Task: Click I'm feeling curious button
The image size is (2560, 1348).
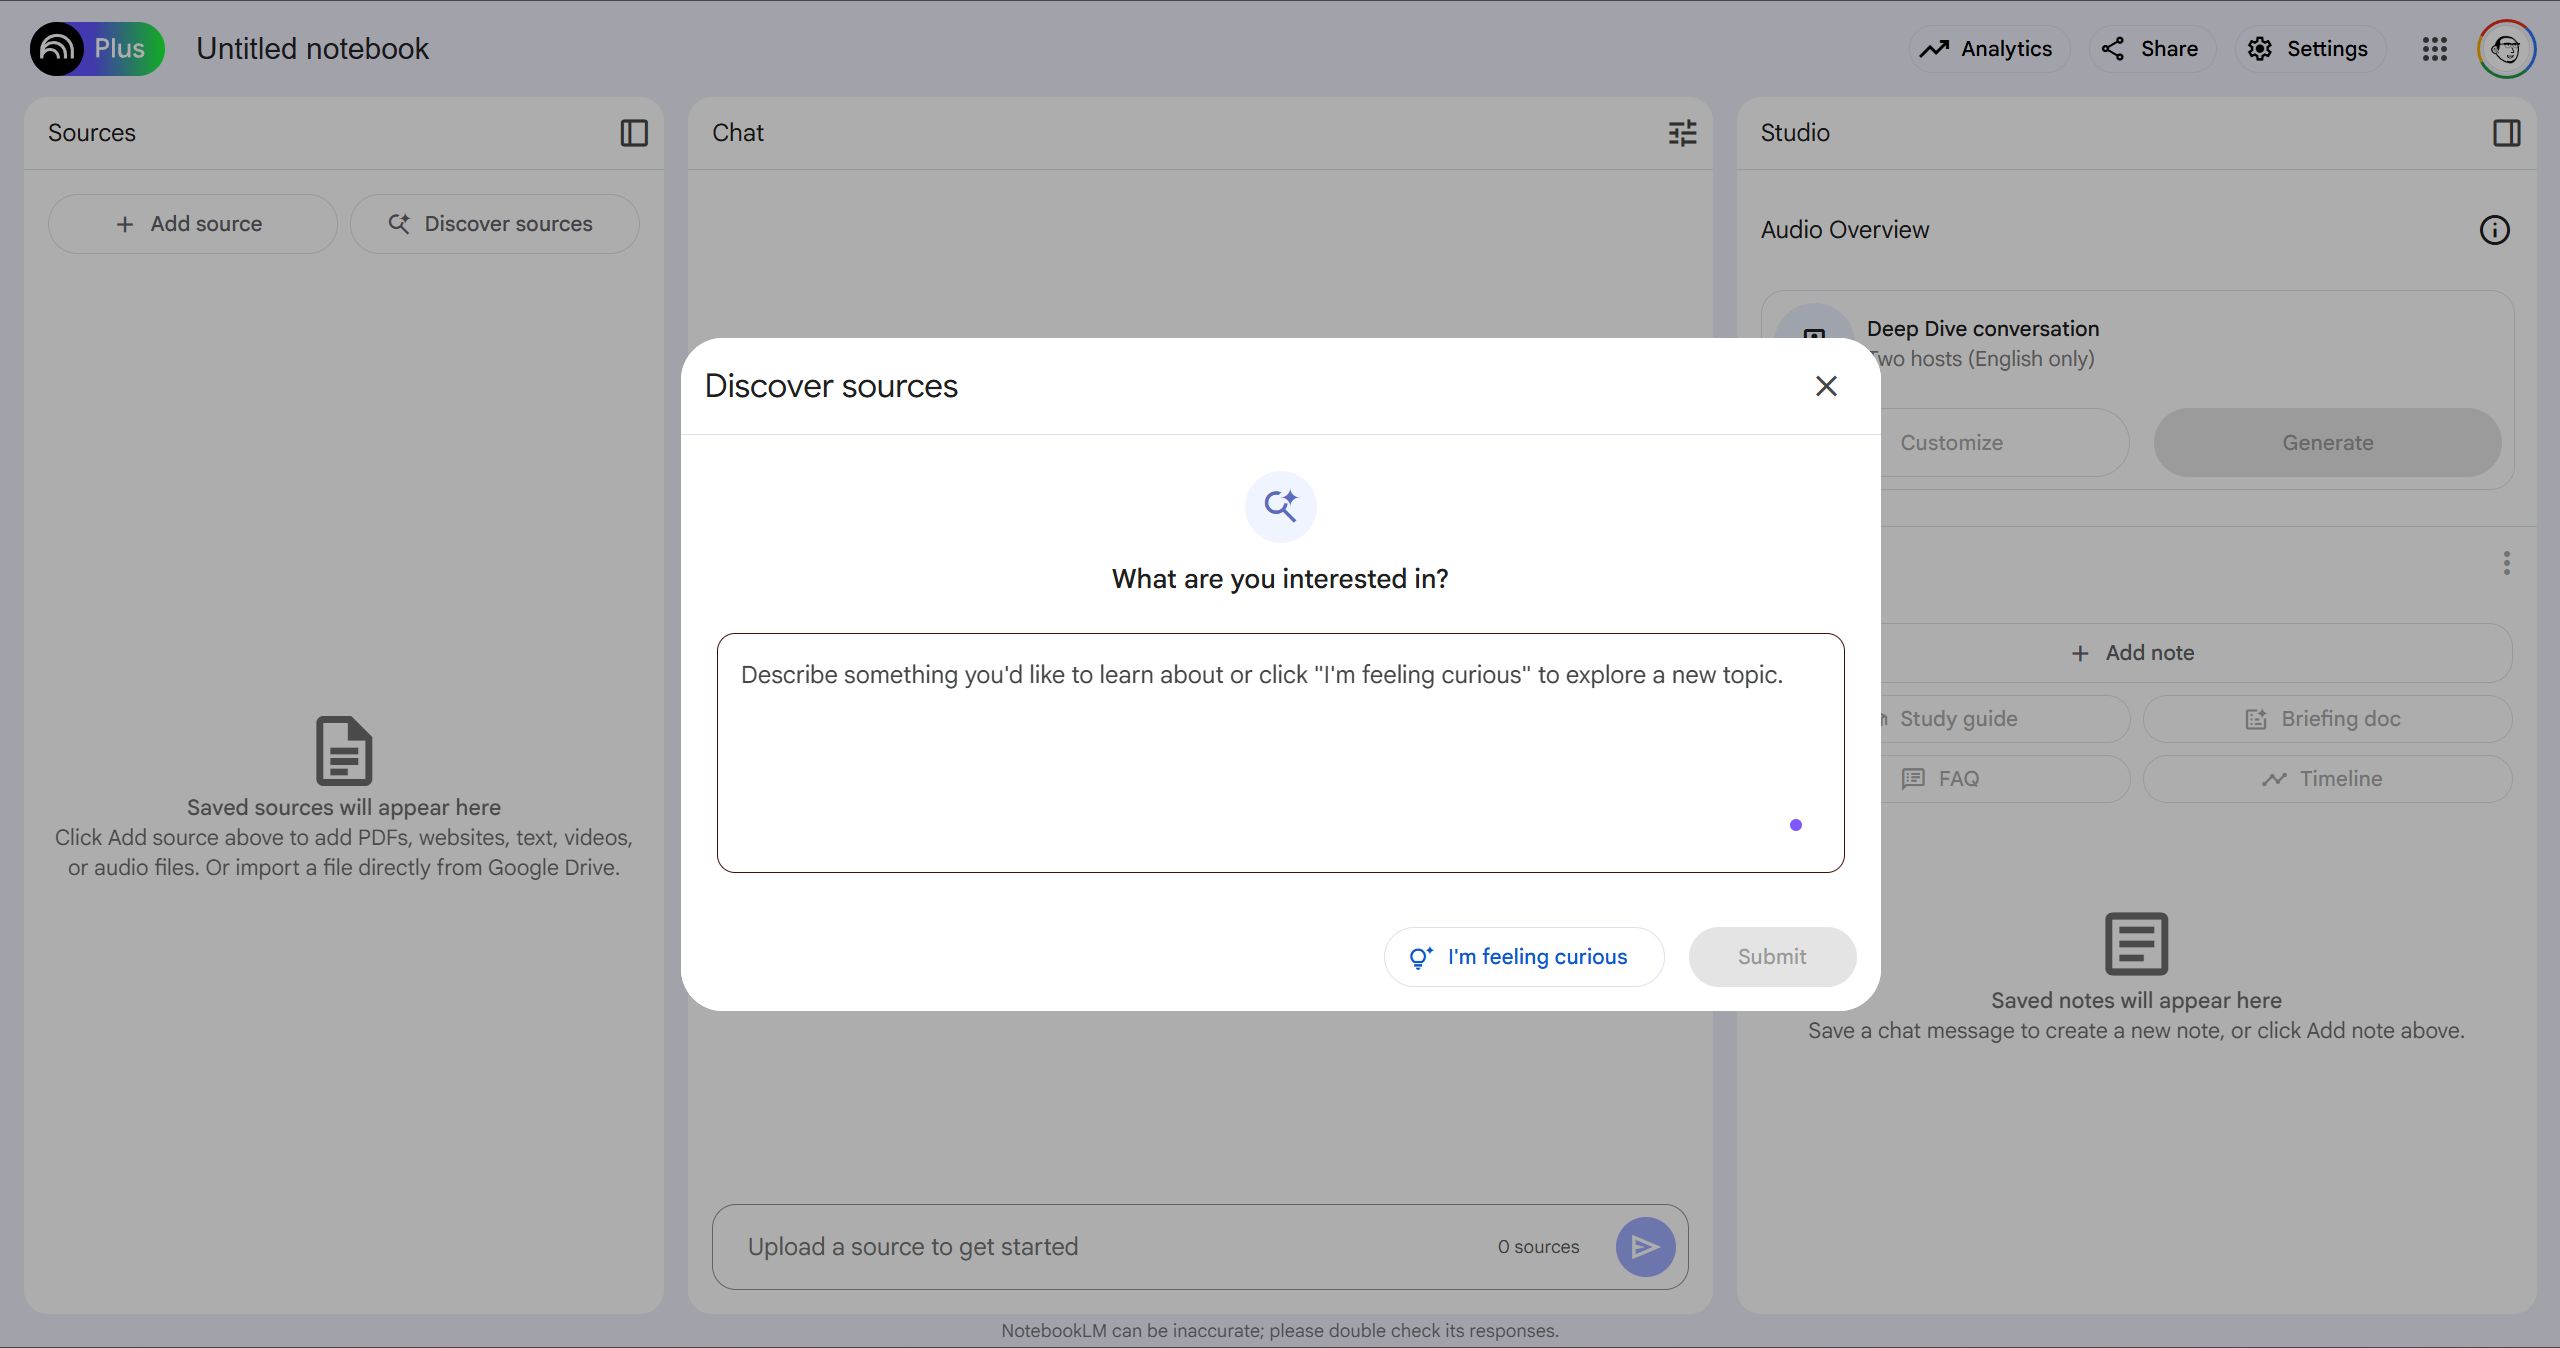Action: 1523,957
